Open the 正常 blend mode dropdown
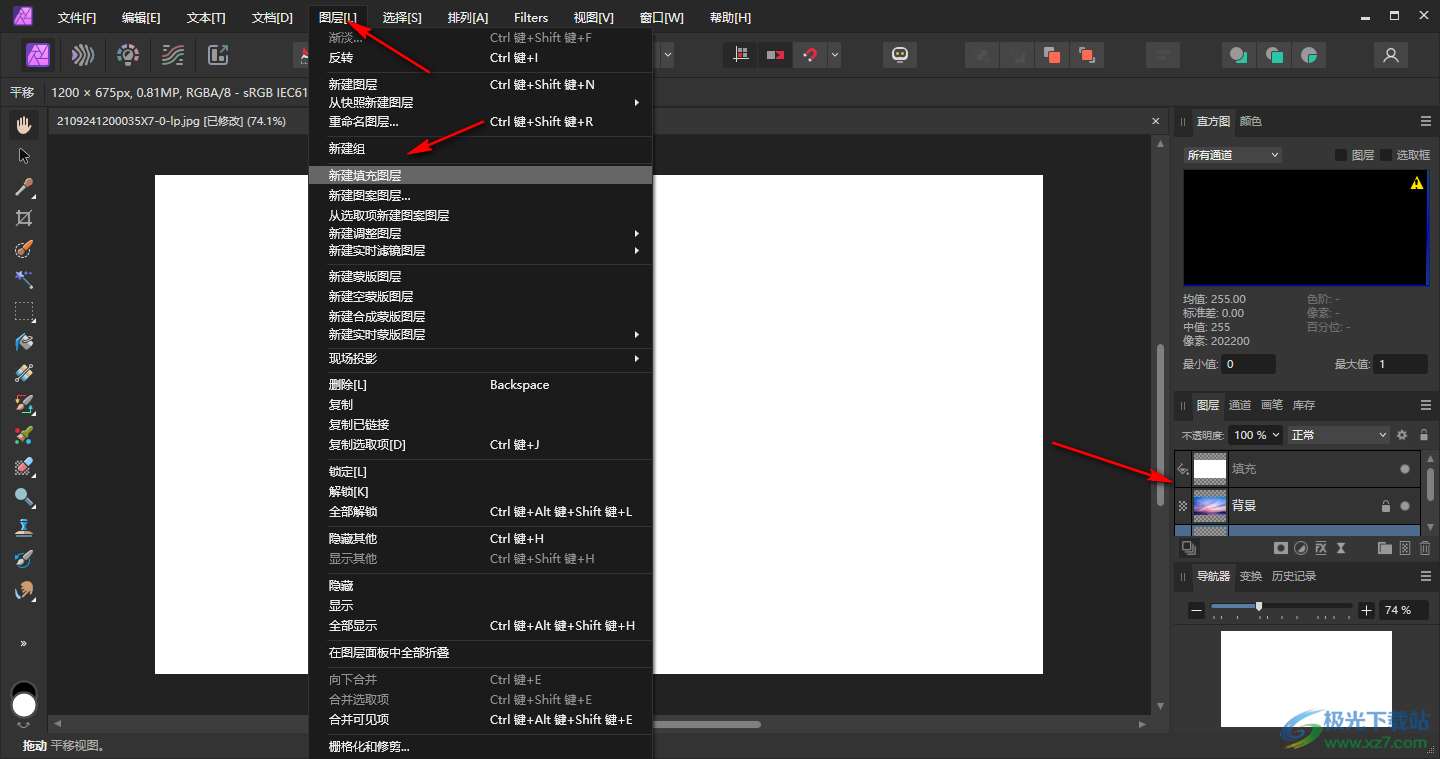Image resolution: width=1440 pixels, height=759 pixels. coord(1339,435)
